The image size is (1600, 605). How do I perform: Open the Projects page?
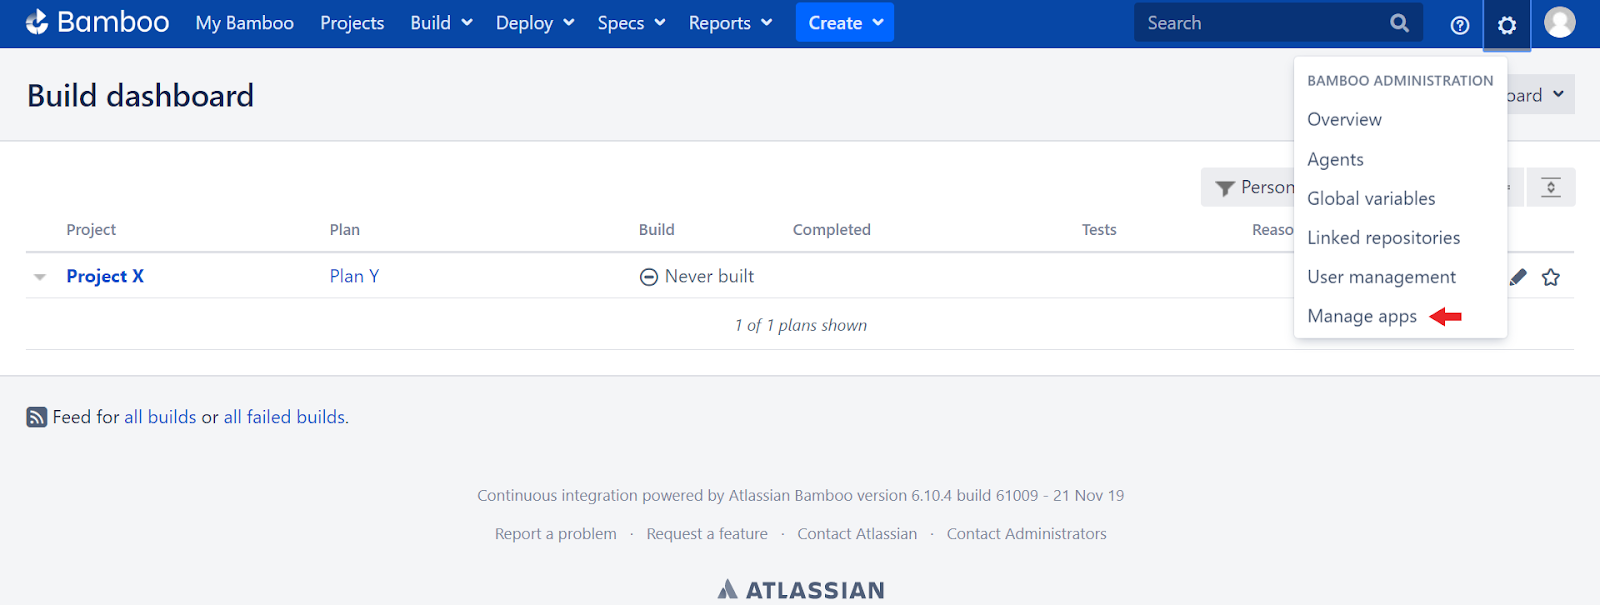(x=352, y=22)
